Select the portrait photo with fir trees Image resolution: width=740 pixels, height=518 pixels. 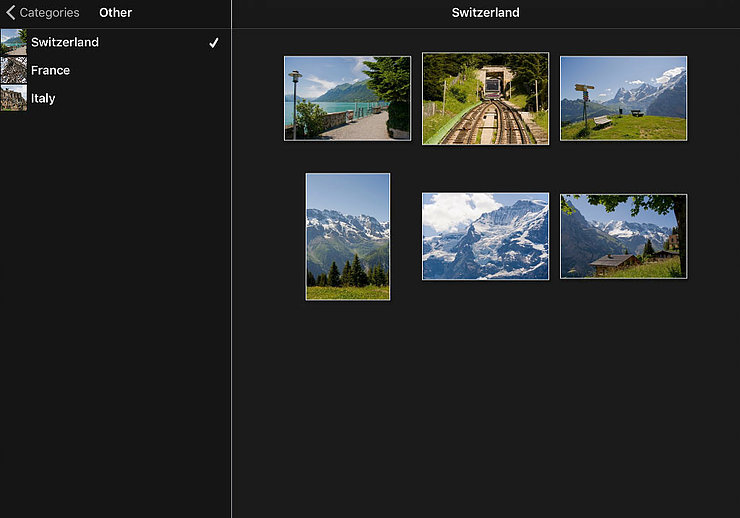[347, 236]
